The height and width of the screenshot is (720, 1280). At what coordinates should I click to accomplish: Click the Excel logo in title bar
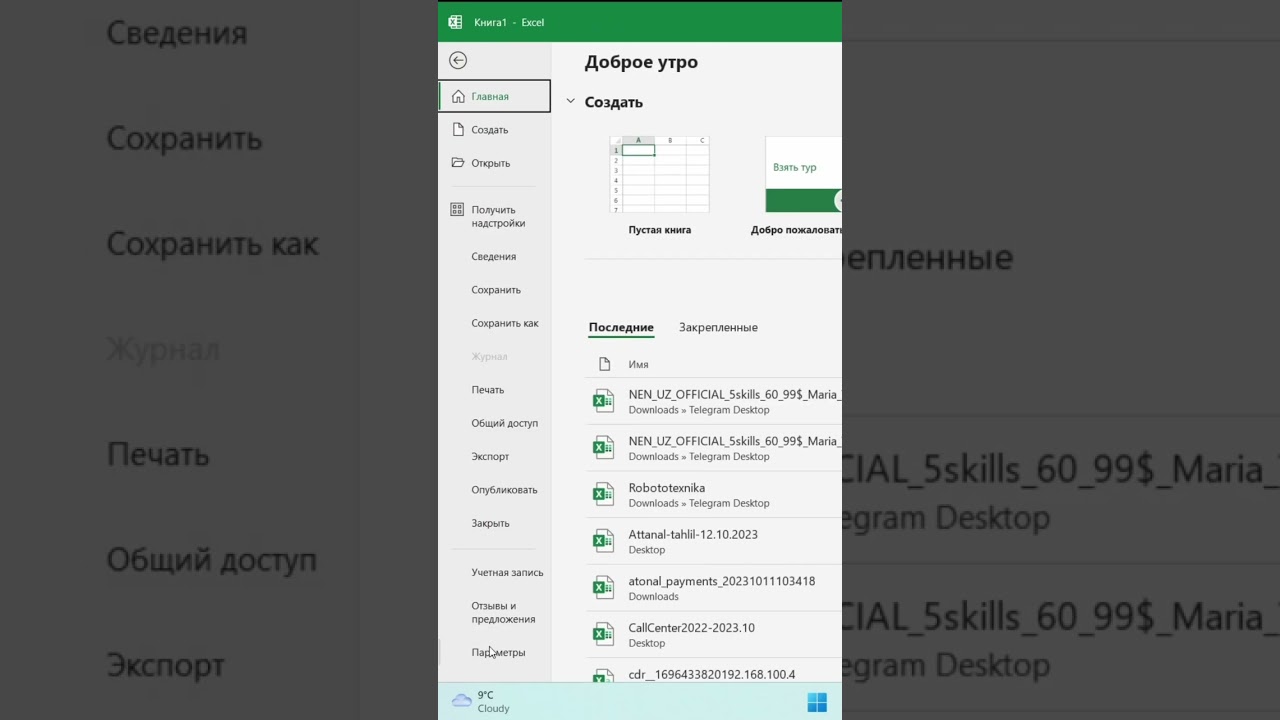pyautogui.click(x=455, y=22)
